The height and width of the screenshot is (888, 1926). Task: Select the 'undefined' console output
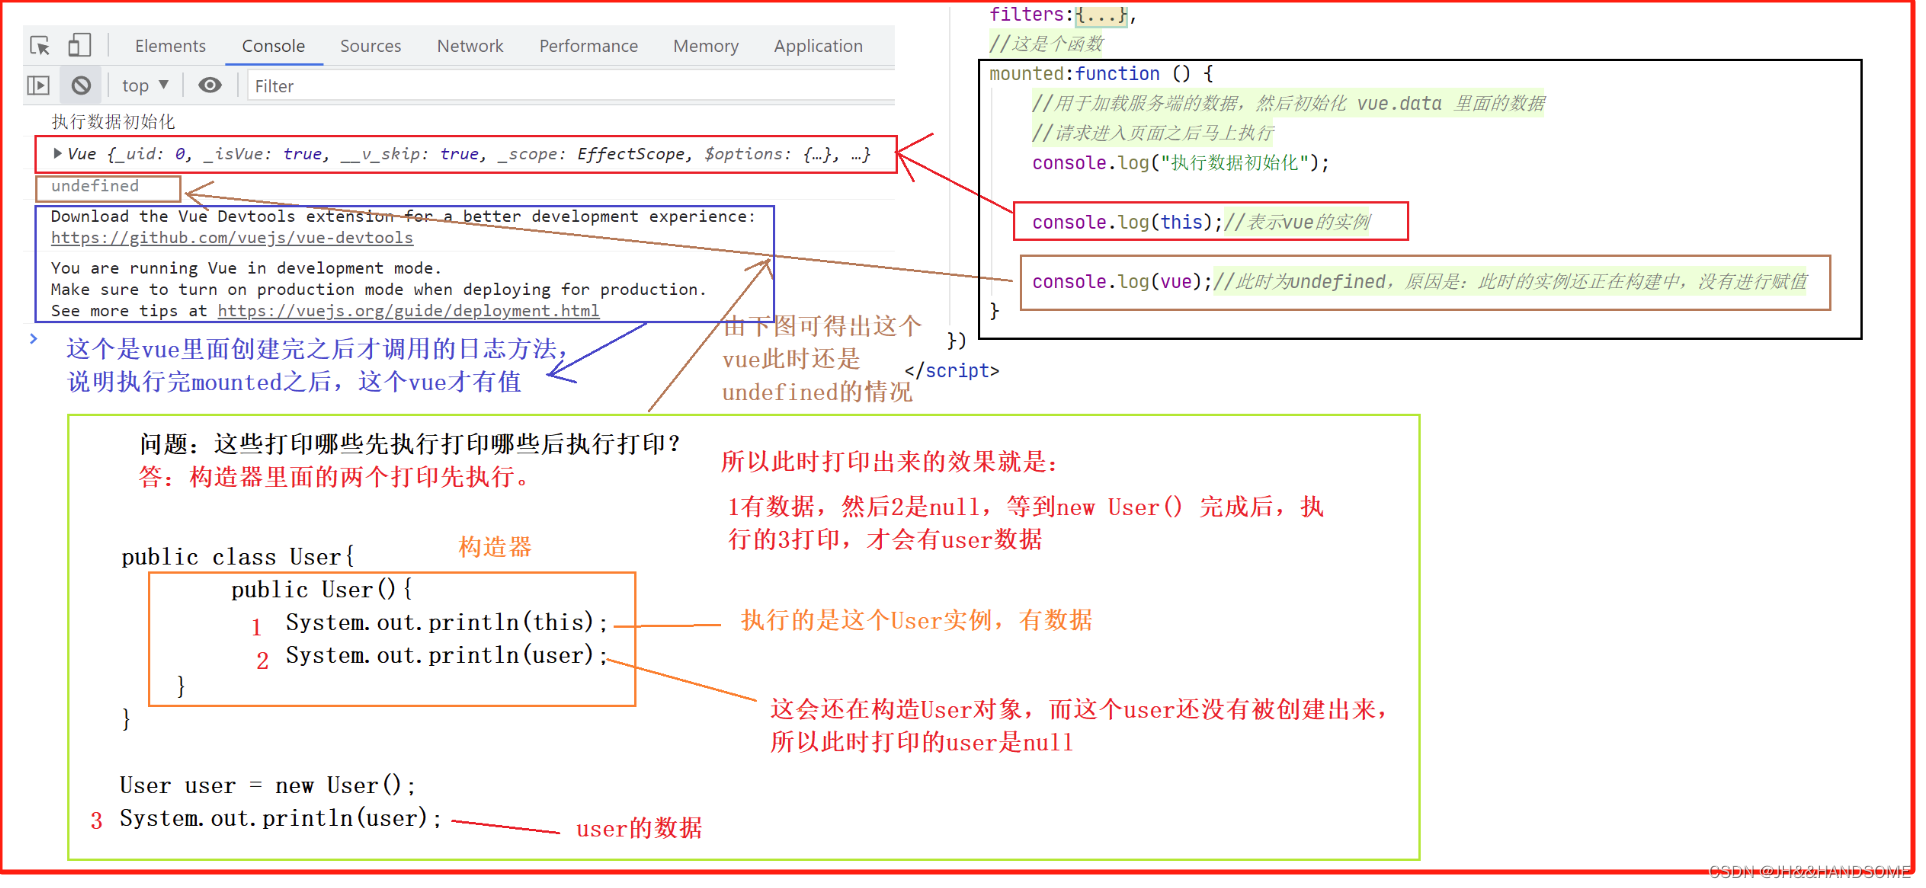click(95, 186)
